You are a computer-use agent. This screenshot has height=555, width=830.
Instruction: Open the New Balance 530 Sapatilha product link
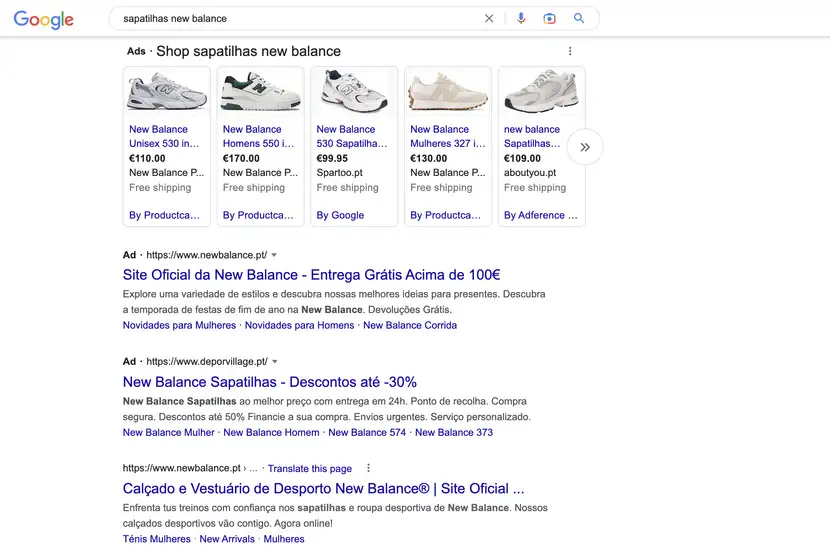pyautogui.click(x=352, y=136)
